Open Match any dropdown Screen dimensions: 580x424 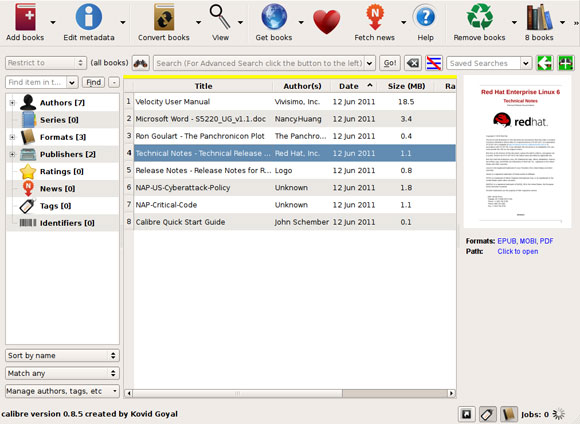[62, 373]
